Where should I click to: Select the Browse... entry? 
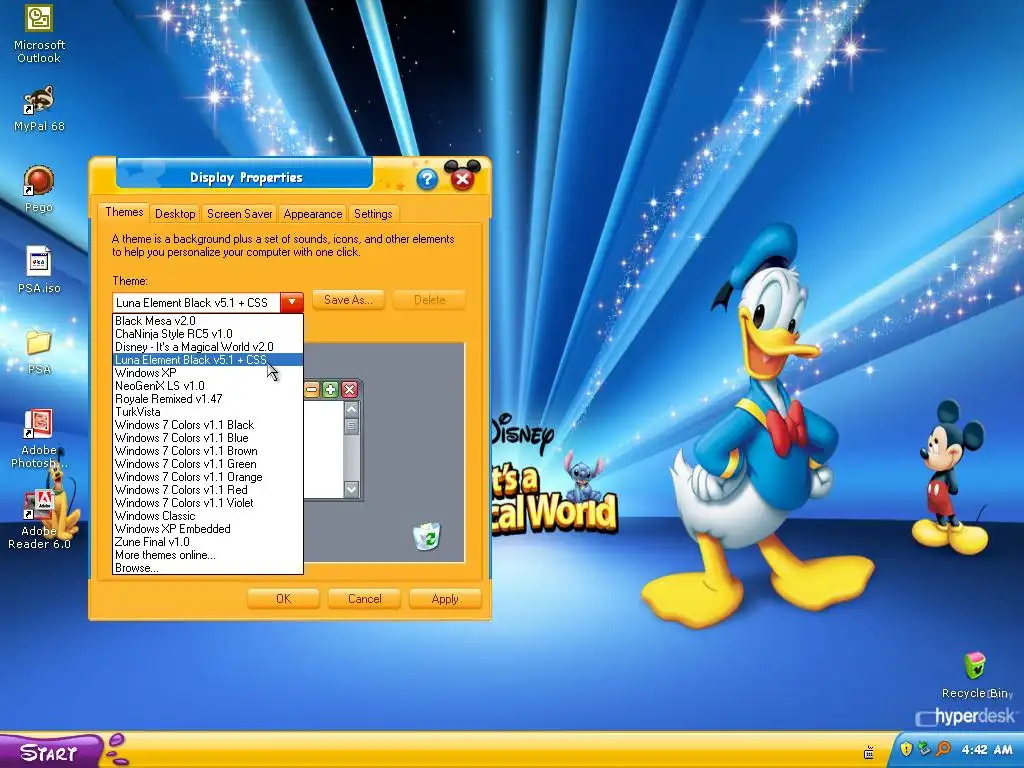click(208, 568)
